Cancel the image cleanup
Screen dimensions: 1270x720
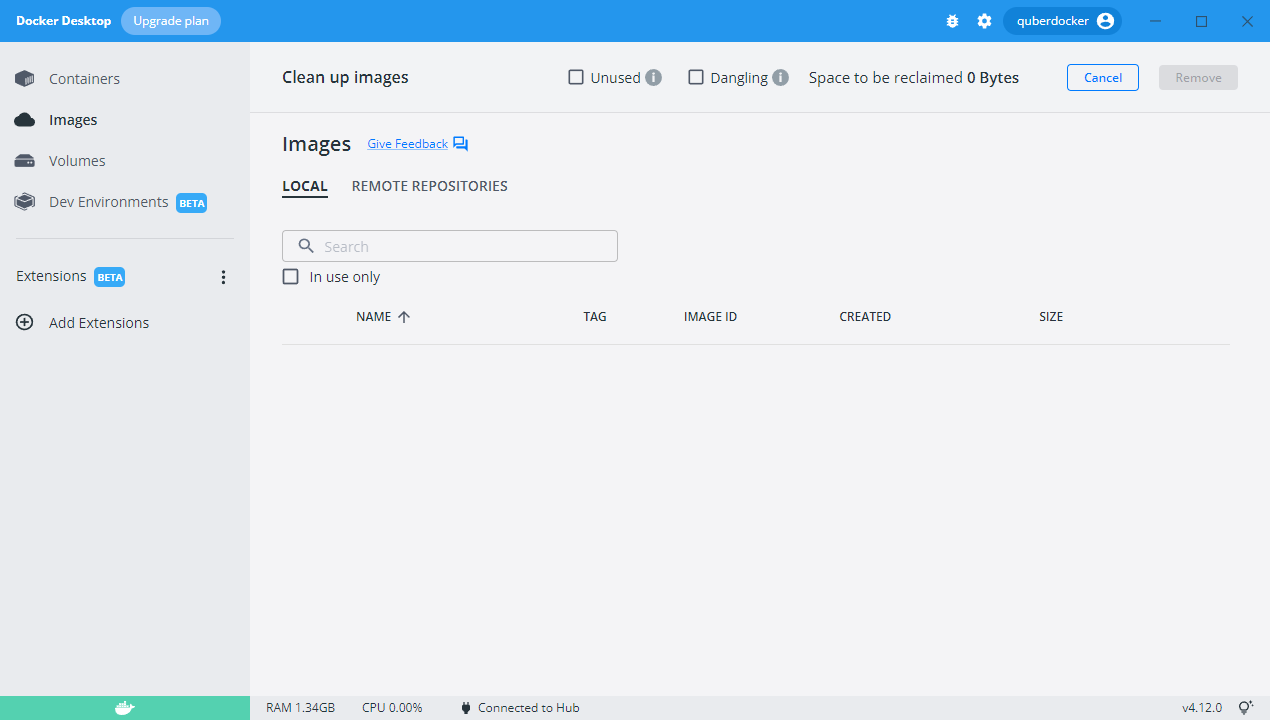click(x=1102, y=78)
